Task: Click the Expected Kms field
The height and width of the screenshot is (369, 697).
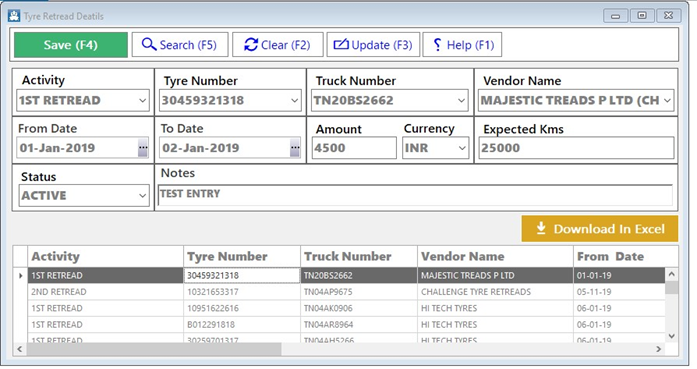Action: pos(576,148)
